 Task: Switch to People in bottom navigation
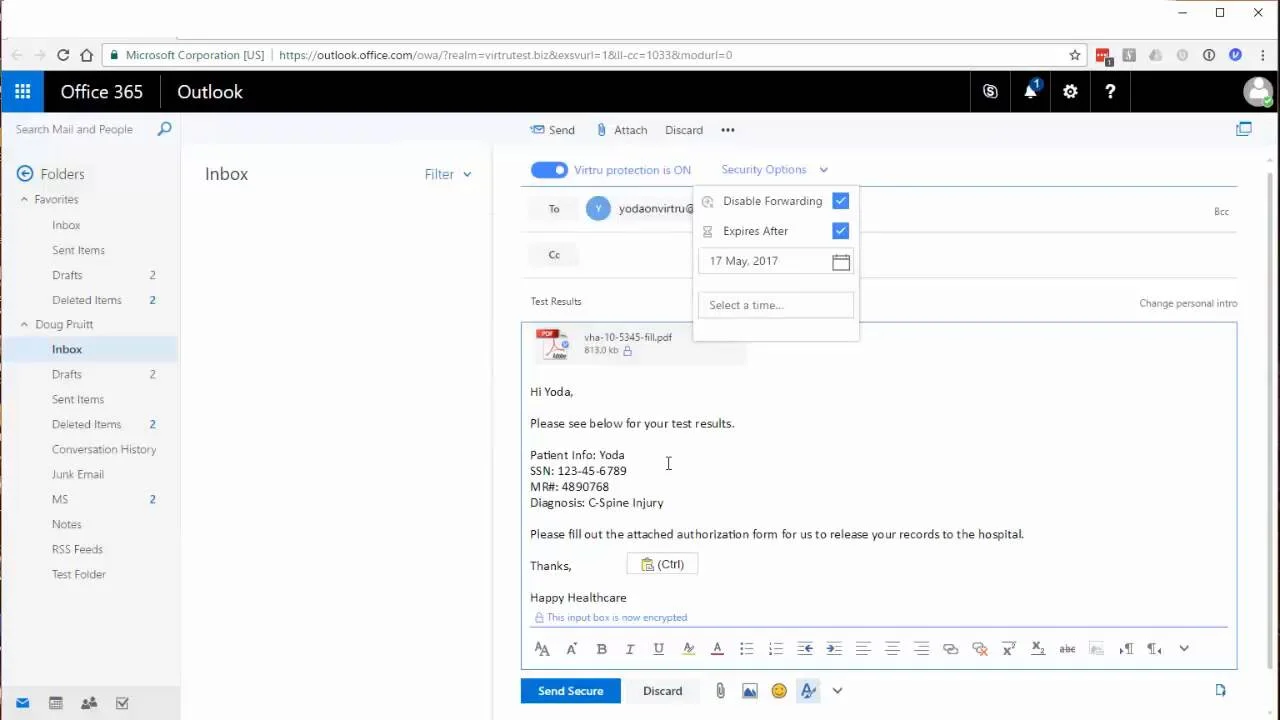pos(89,703)
